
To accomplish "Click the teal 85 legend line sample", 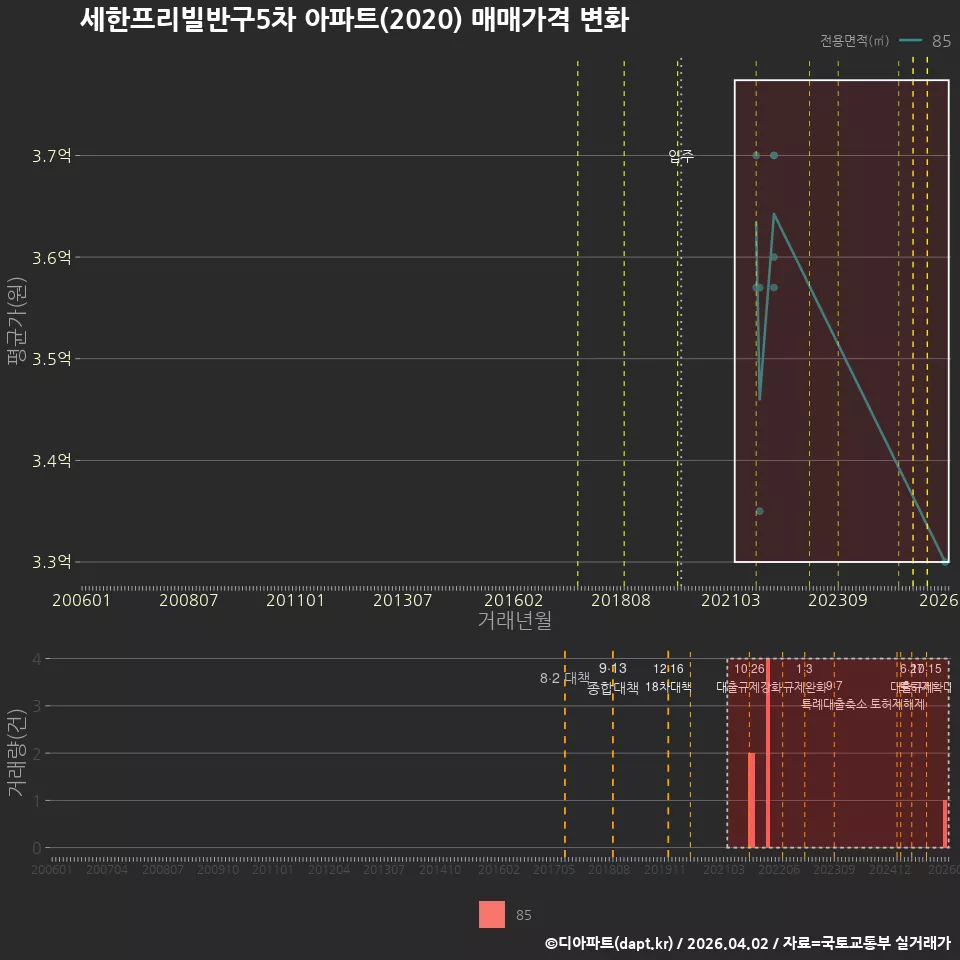I will click(x=910, y=40).
